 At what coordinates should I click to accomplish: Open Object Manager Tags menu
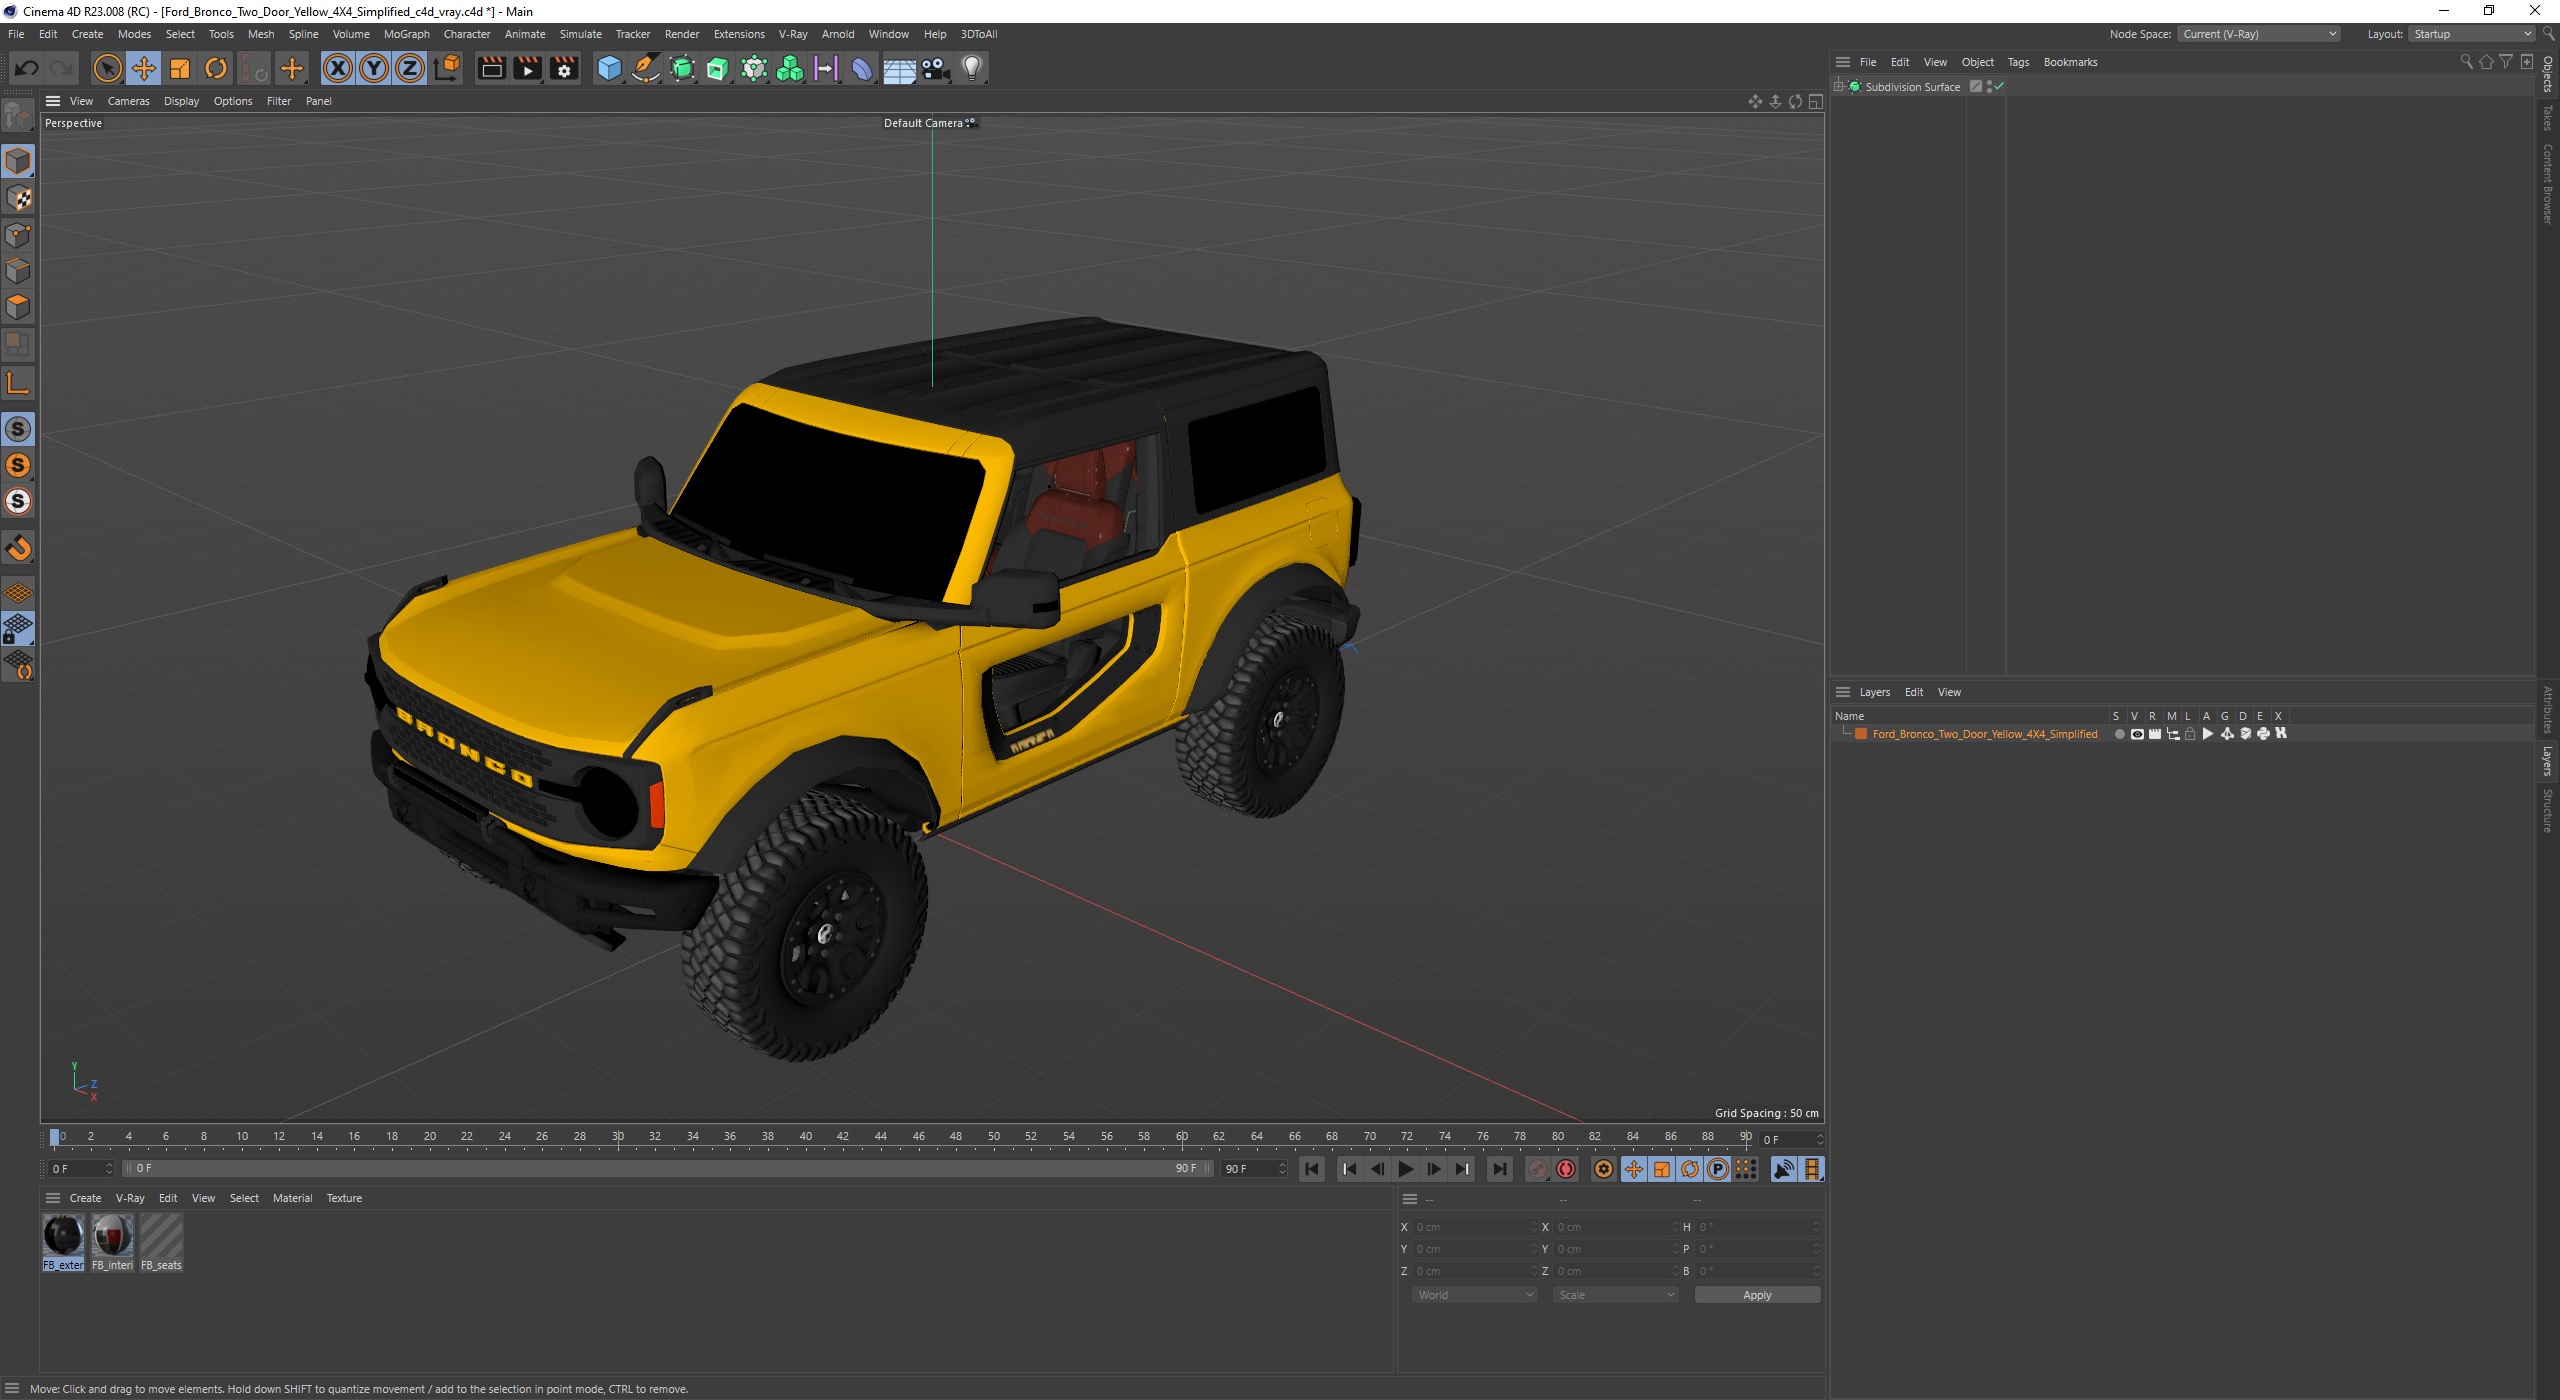click(x=2018, y=62)
